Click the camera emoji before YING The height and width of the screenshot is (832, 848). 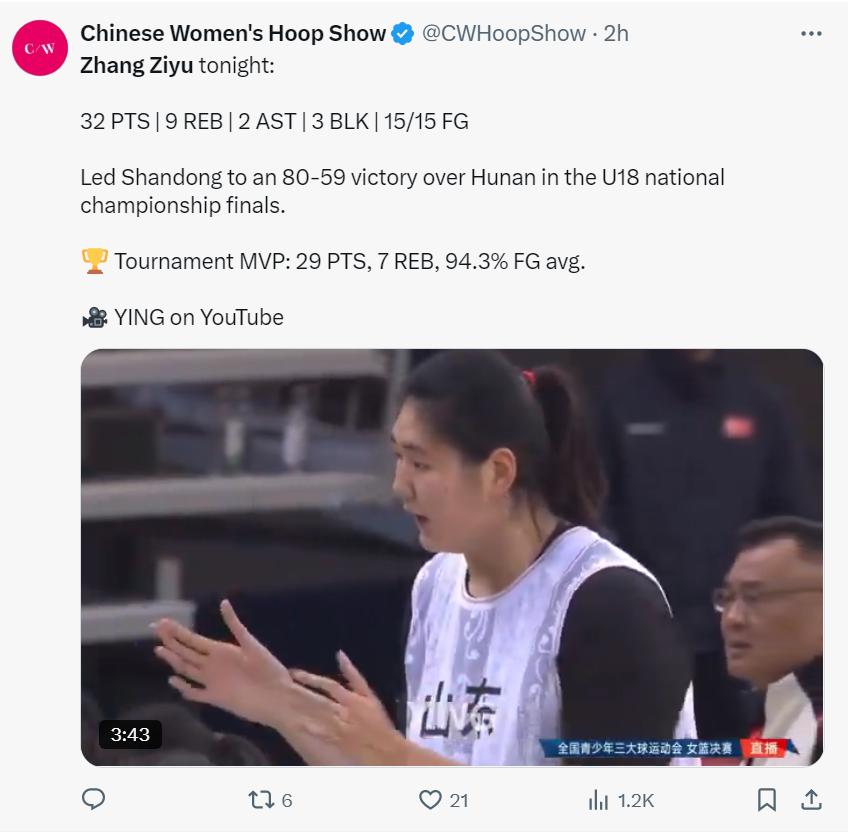tap(95, 318)
